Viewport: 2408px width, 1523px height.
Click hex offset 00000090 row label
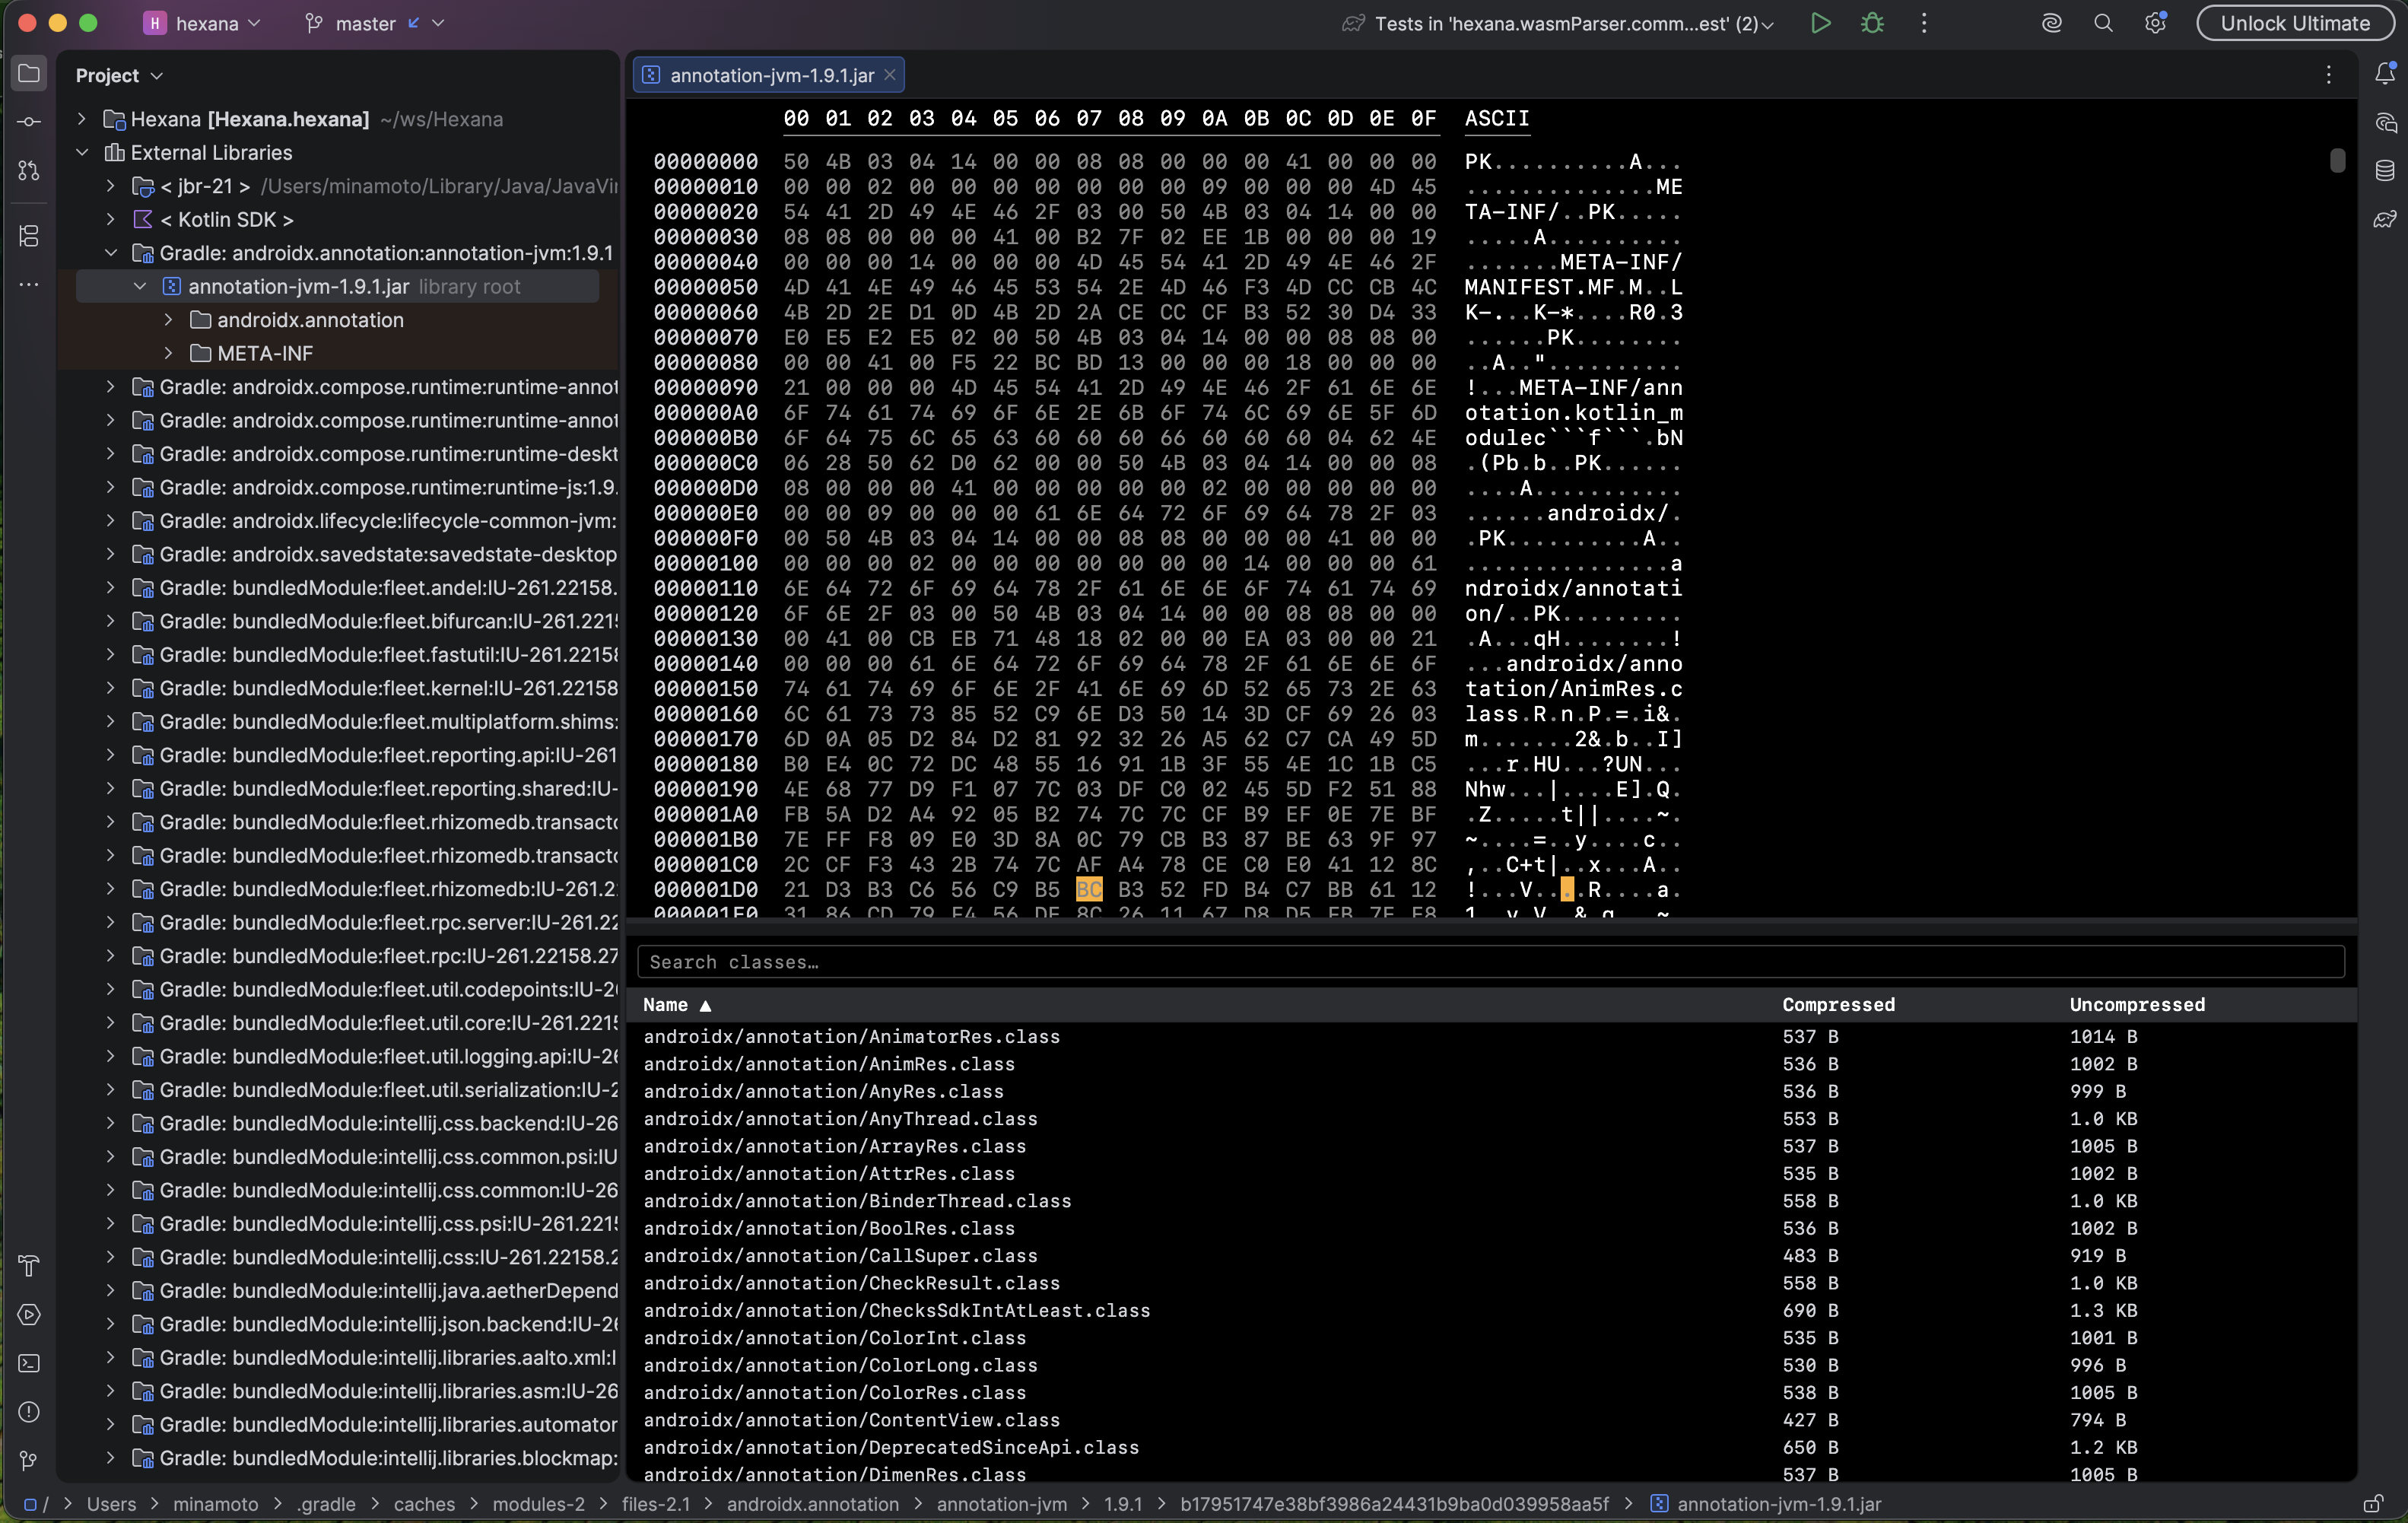705,387
